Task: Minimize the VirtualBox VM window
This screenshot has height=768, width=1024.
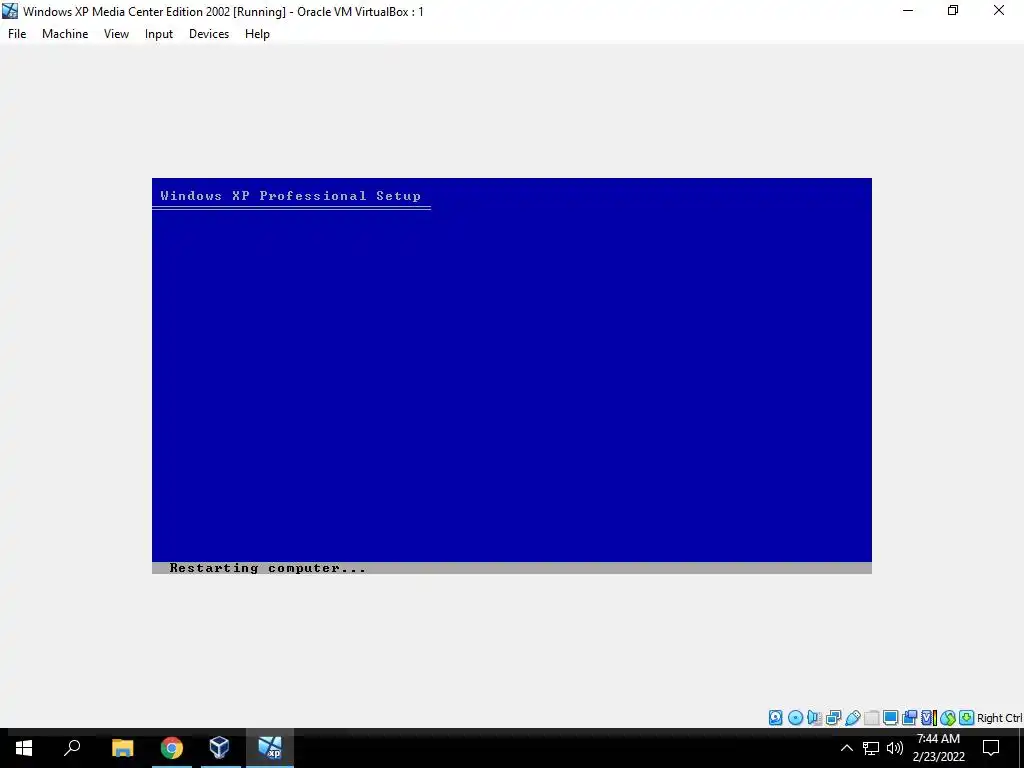Action: click(x=908, y=11)
